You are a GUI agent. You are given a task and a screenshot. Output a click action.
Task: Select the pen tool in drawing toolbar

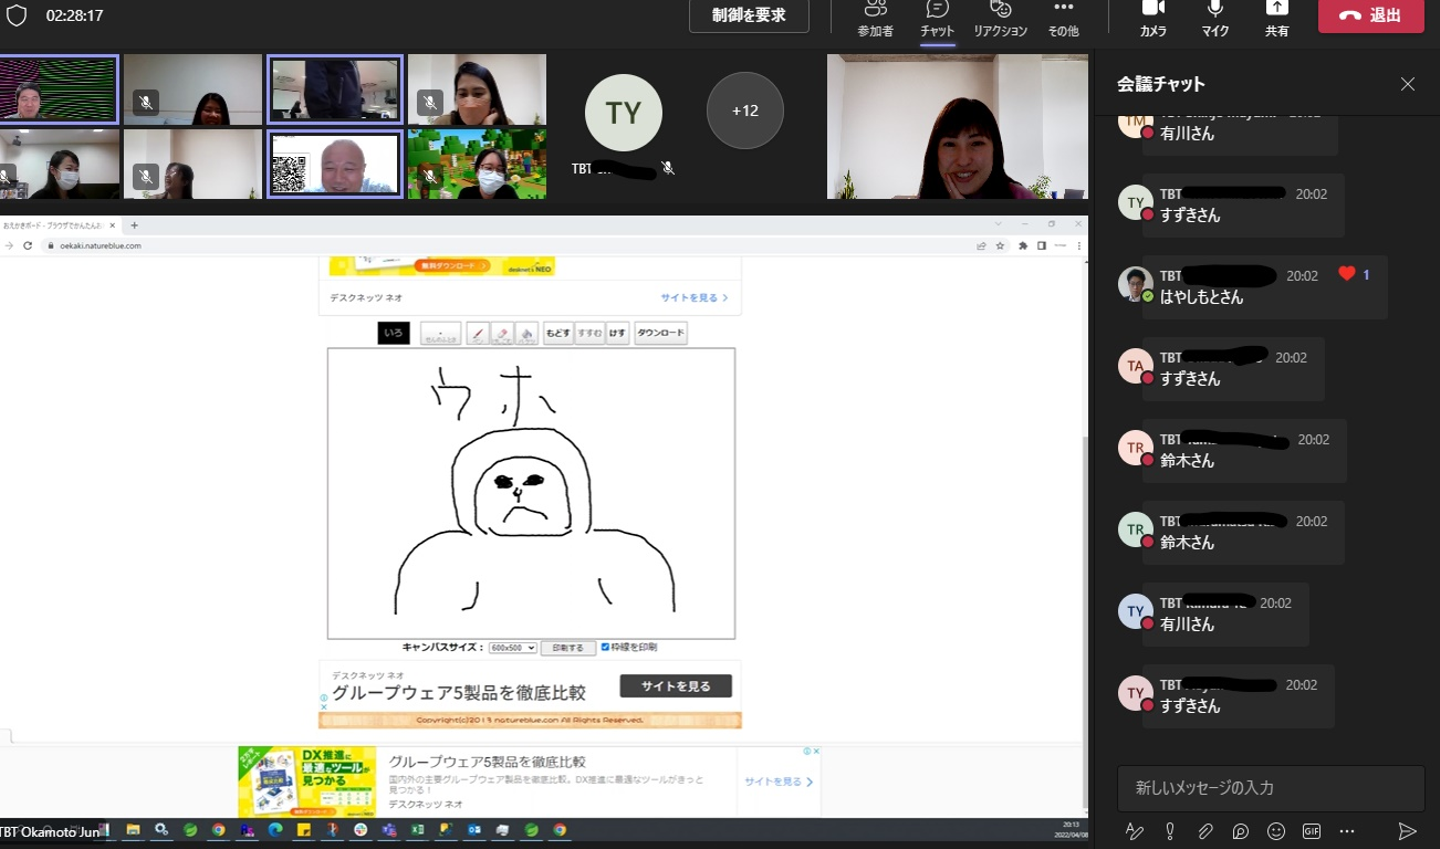(x=477, y=333)
